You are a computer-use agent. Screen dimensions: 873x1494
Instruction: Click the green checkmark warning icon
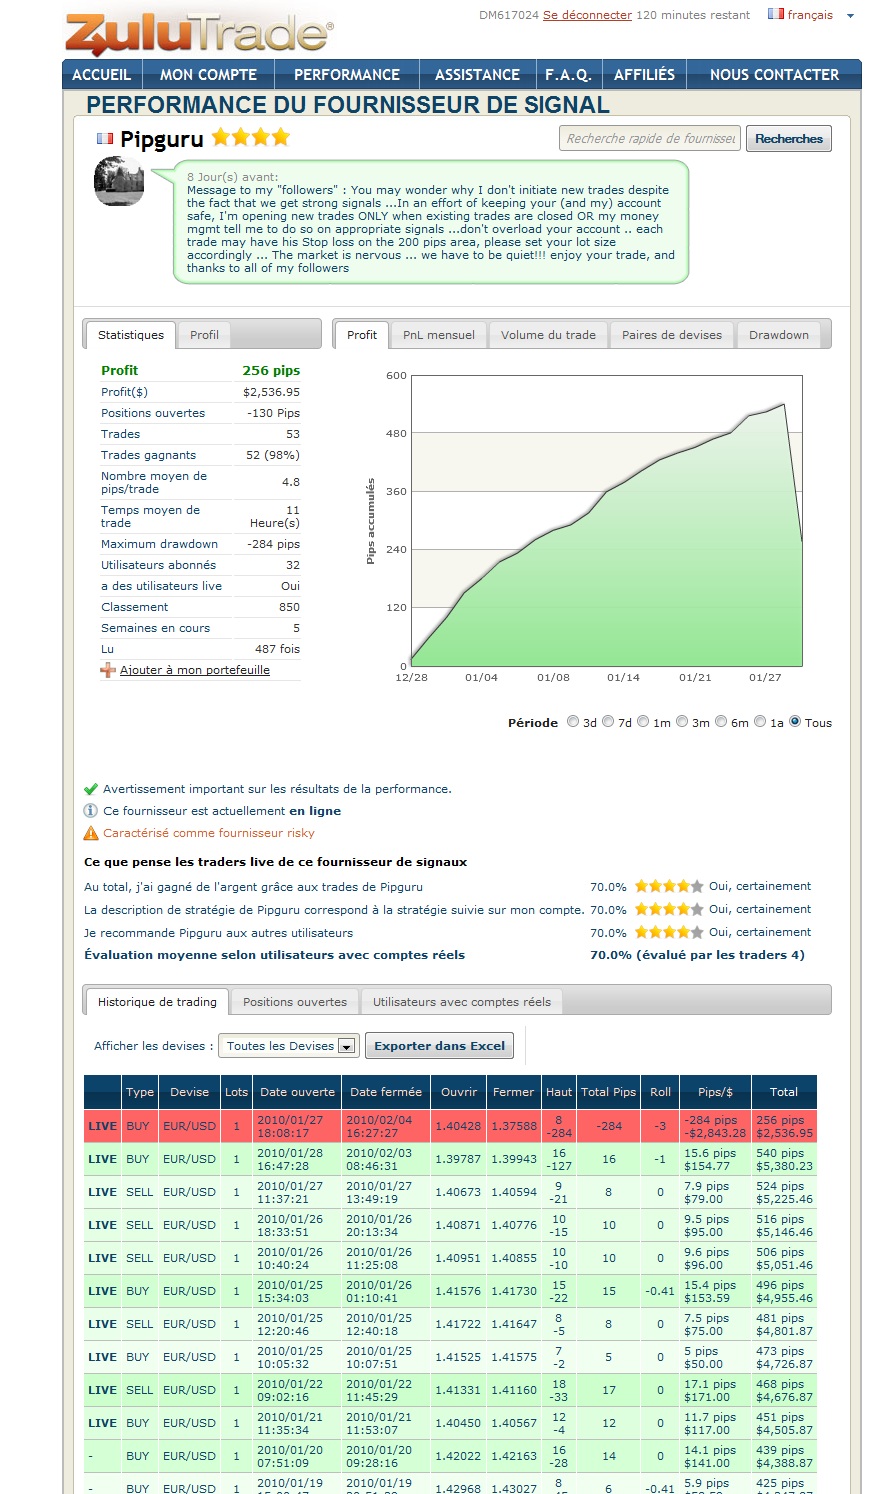[x=91, y=789]
